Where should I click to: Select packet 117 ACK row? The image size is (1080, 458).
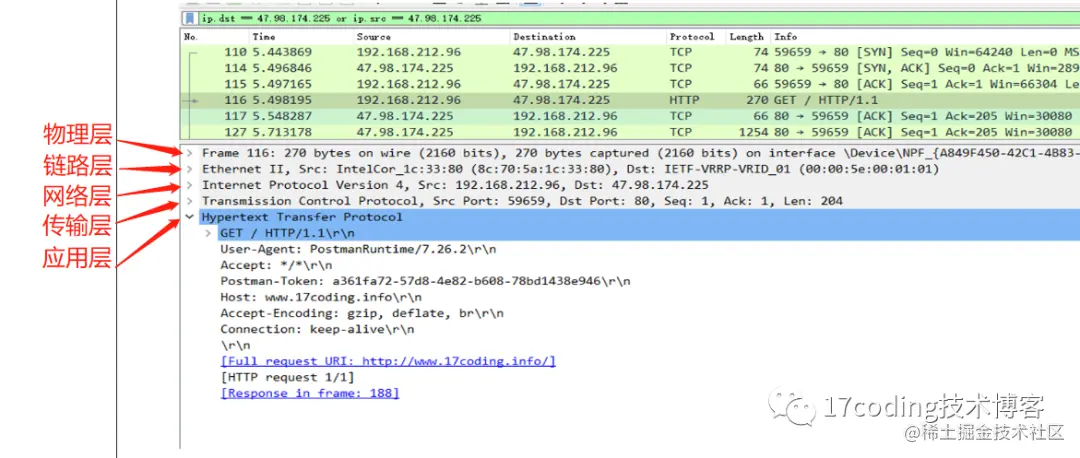coord(630,116)
